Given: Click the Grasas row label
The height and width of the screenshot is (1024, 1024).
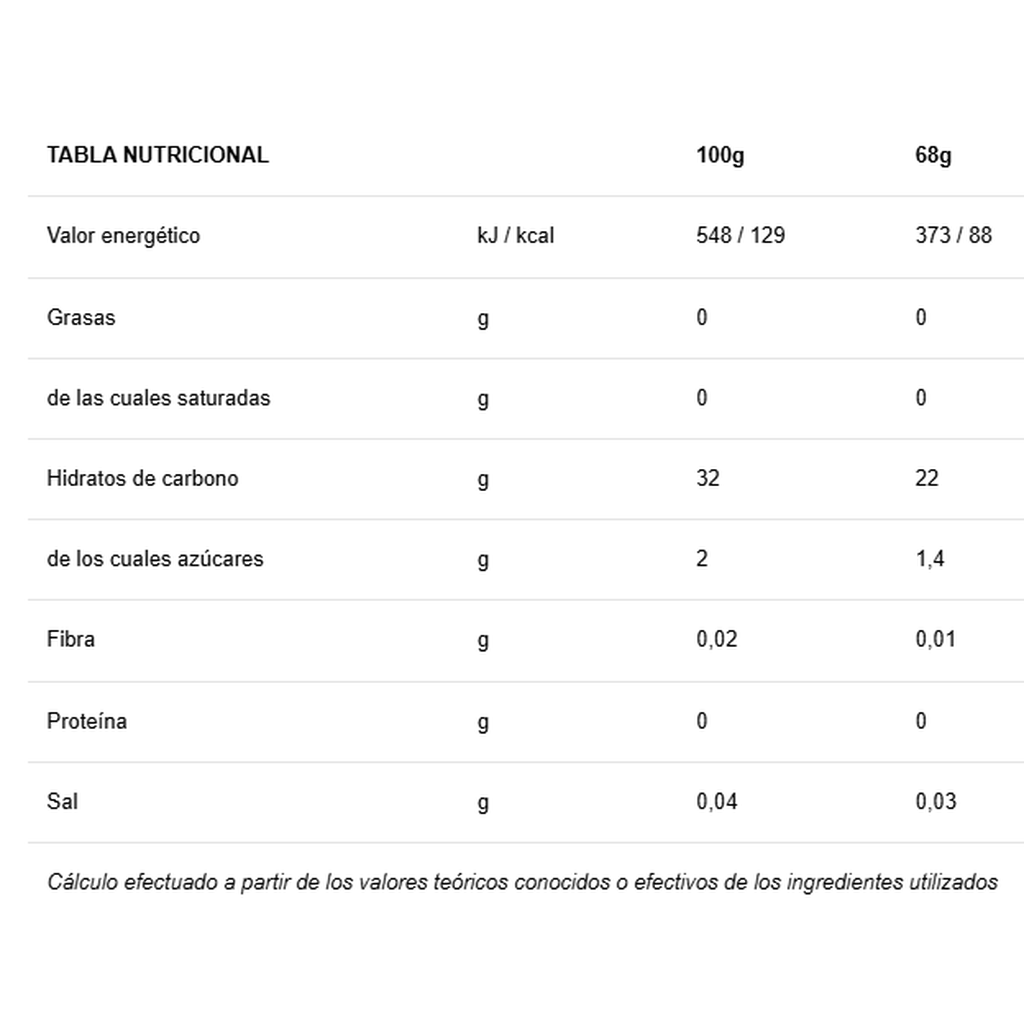Looking at the screenshot, I should click(81, 318).
